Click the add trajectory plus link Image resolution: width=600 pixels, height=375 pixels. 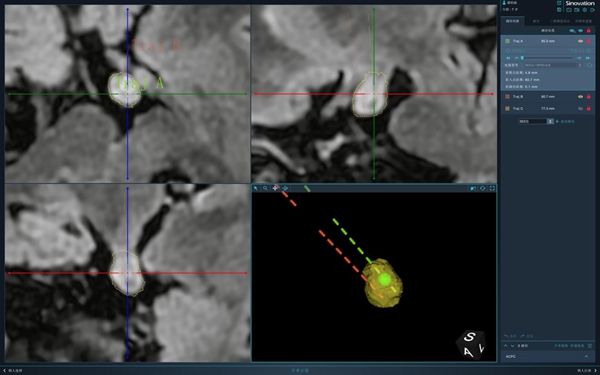pyautogui.click(x=565, y=121)
